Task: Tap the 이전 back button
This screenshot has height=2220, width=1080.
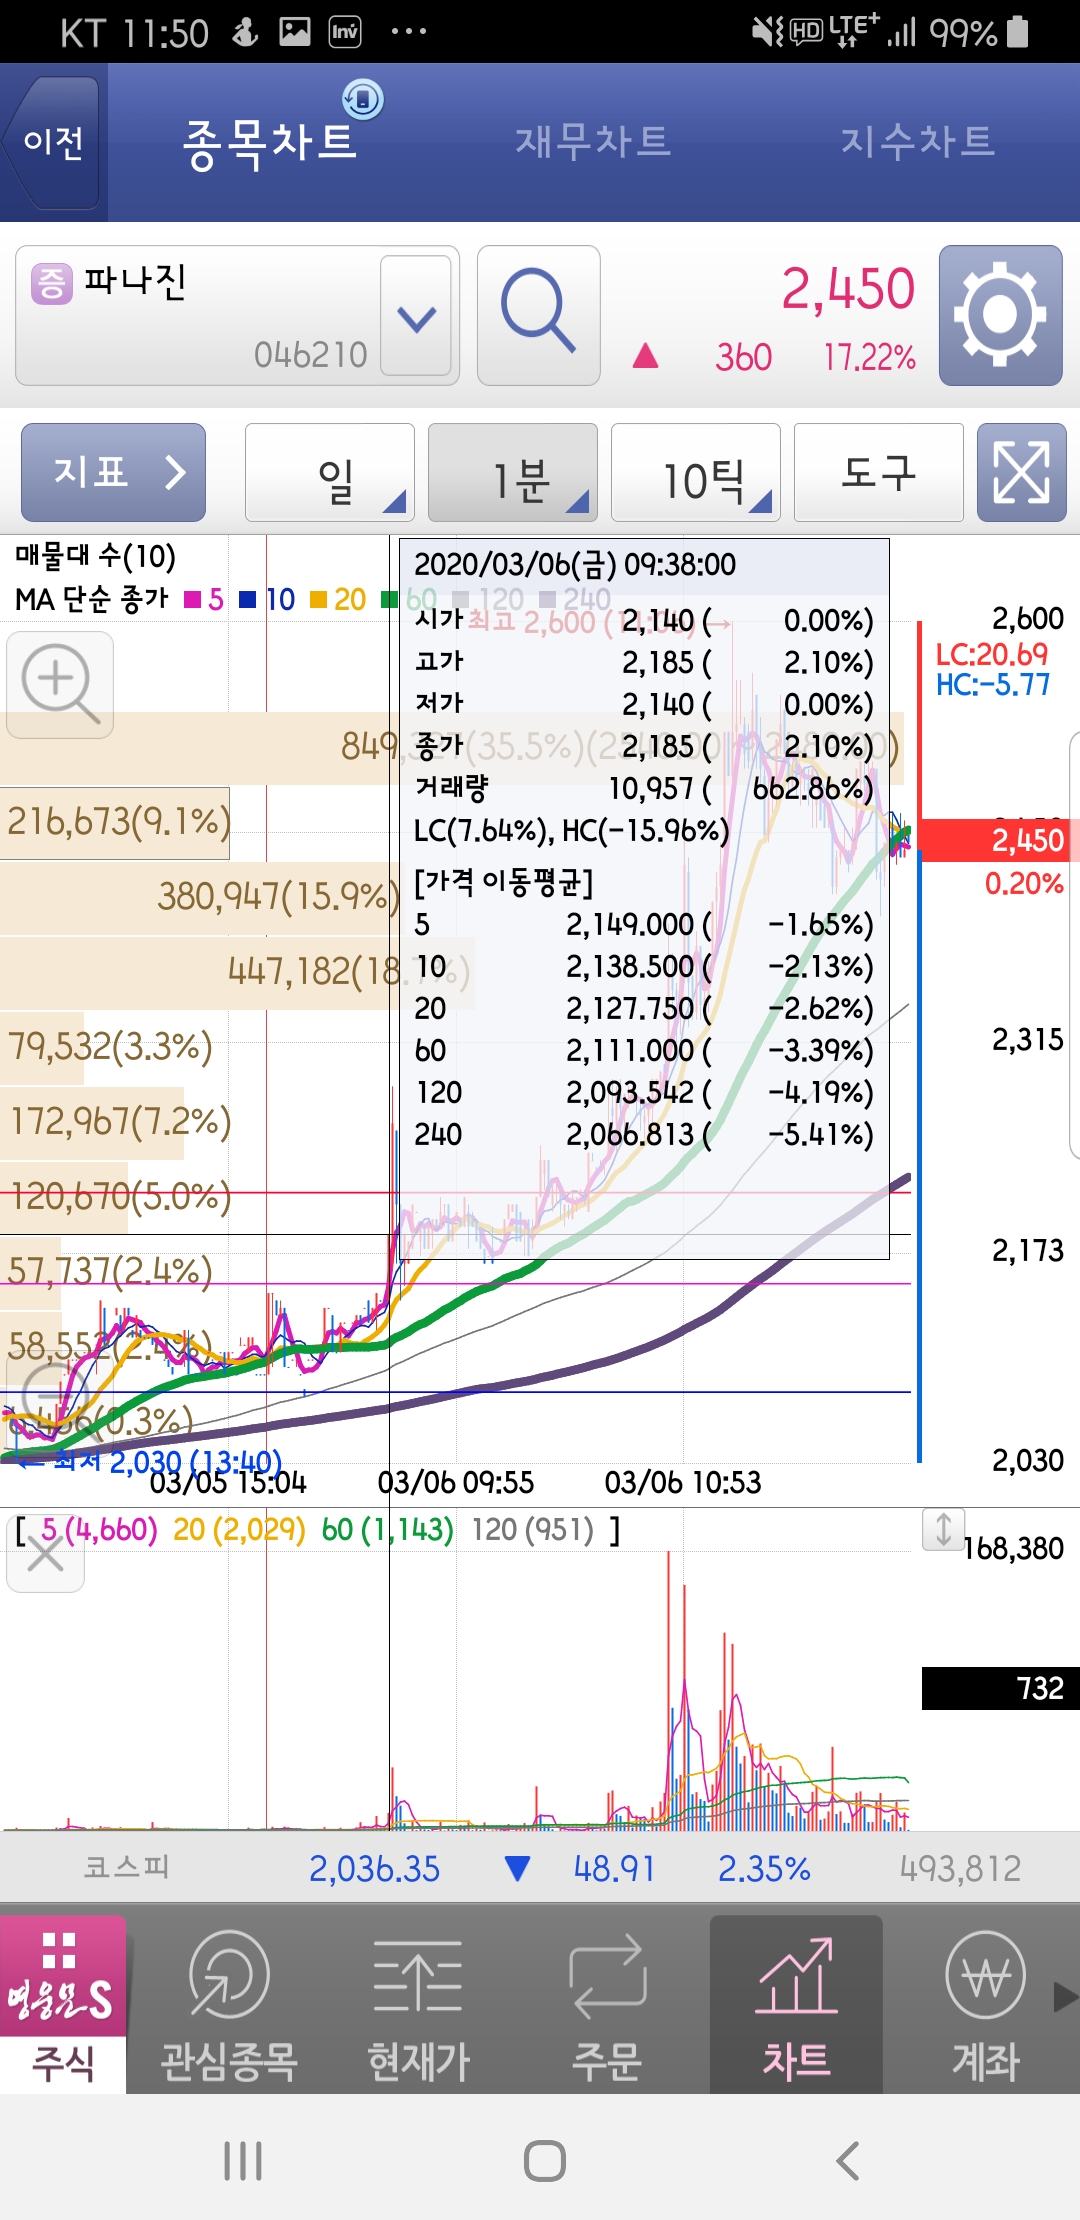Action: (52, 142)
